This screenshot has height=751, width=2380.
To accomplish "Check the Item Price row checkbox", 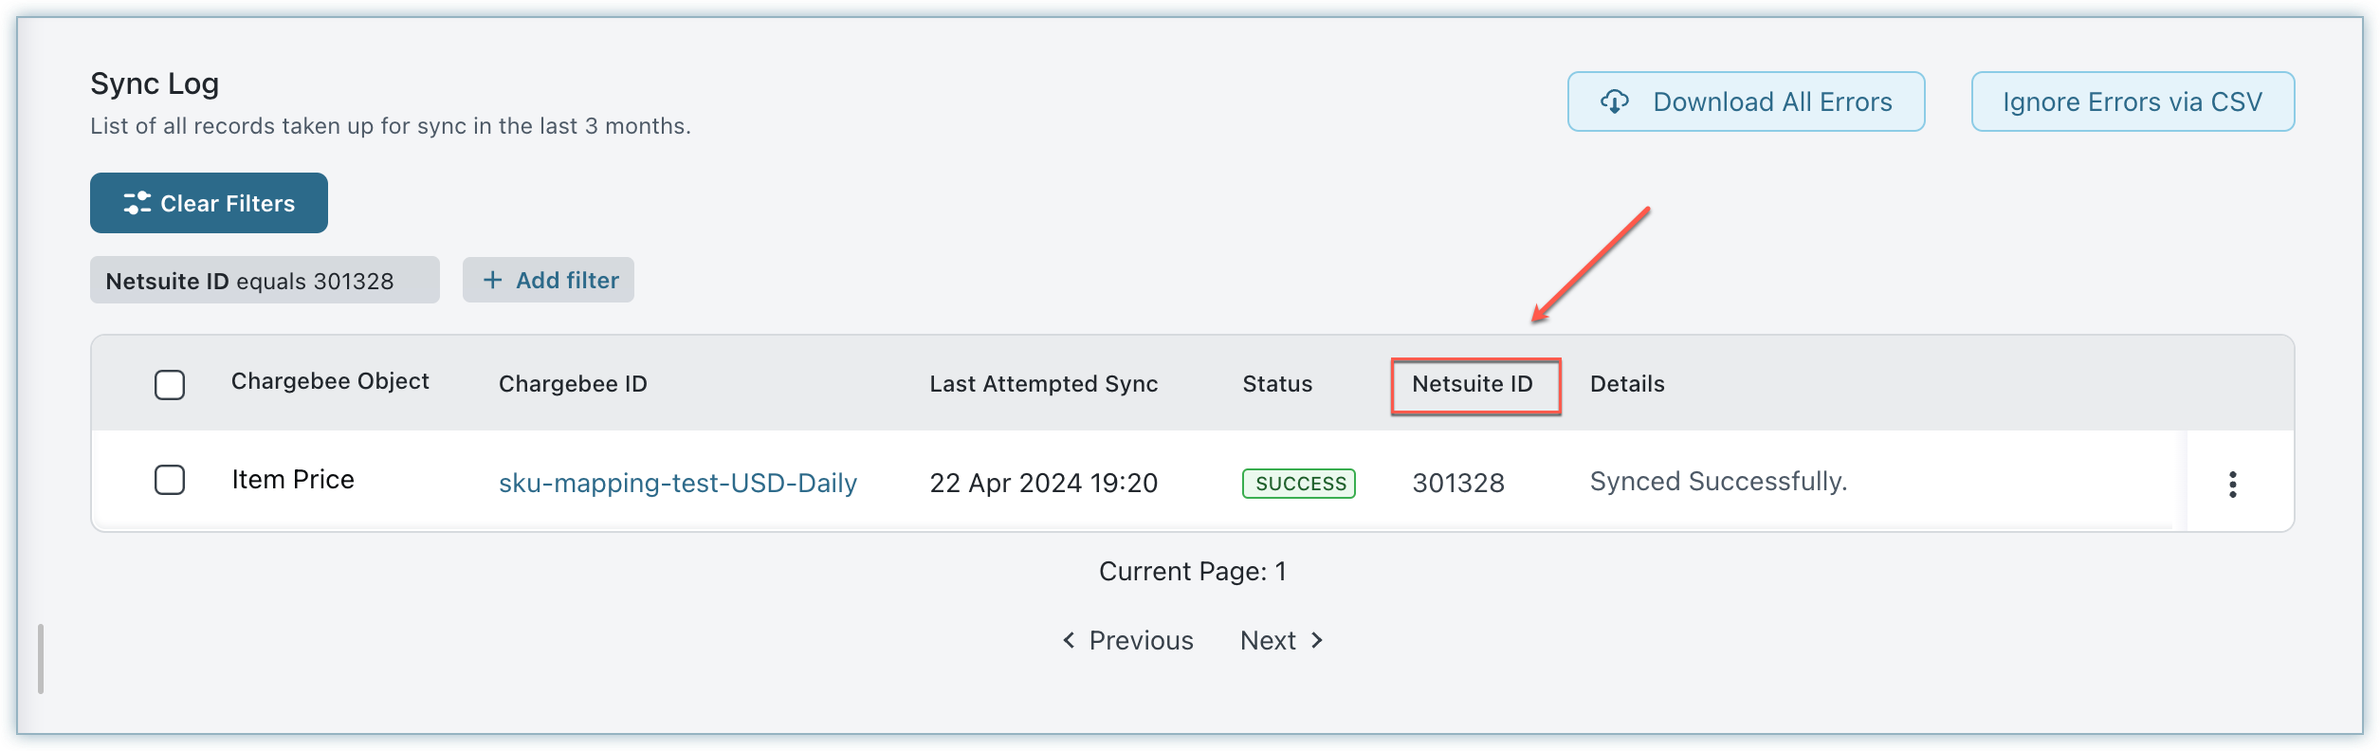I will point(170,480).
